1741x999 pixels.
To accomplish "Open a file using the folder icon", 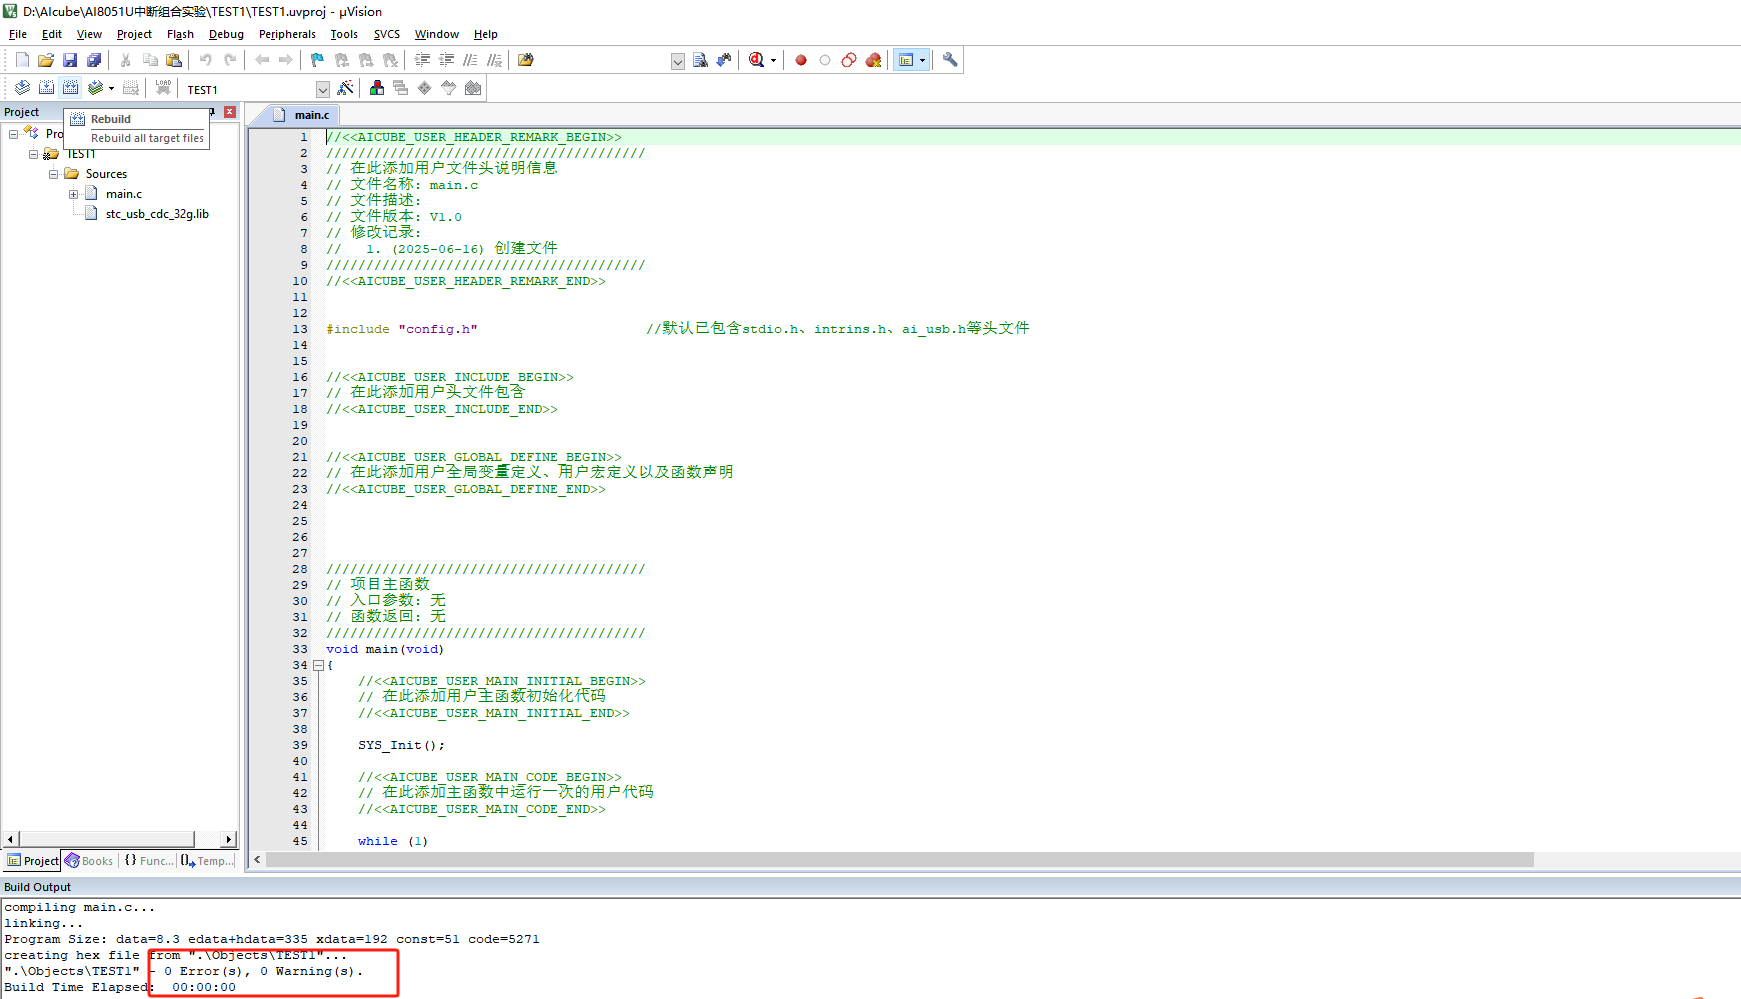I will coord(46,60).
